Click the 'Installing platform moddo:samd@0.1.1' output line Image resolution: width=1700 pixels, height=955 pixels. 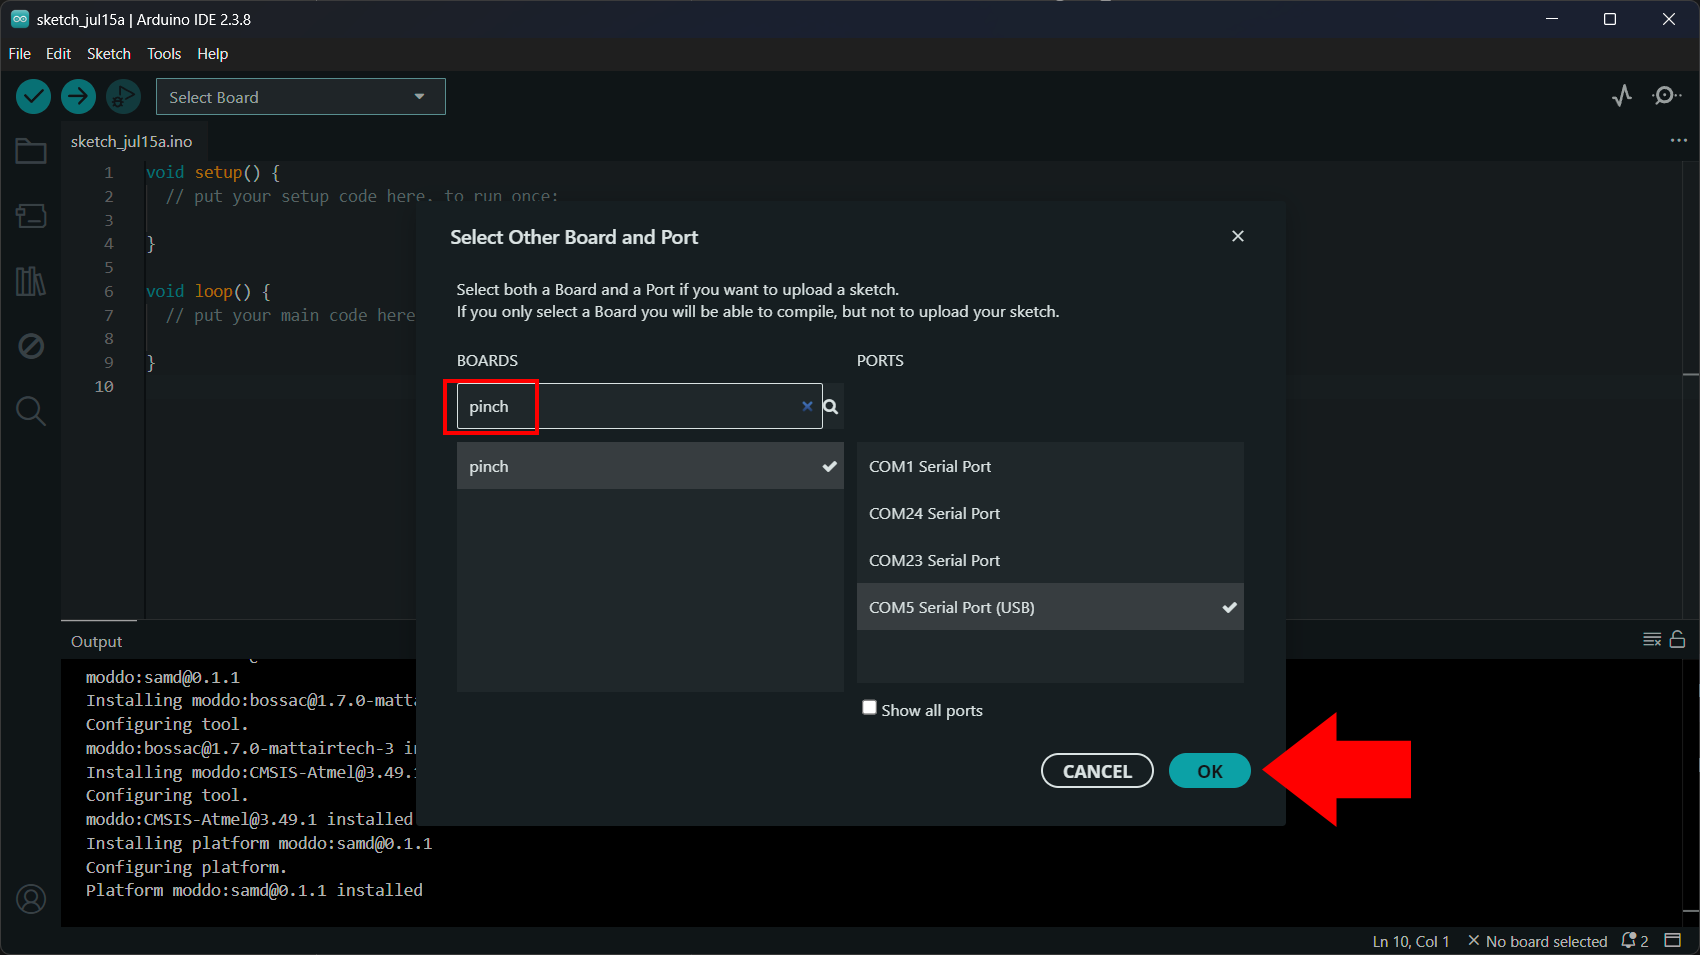click(259, 843)
